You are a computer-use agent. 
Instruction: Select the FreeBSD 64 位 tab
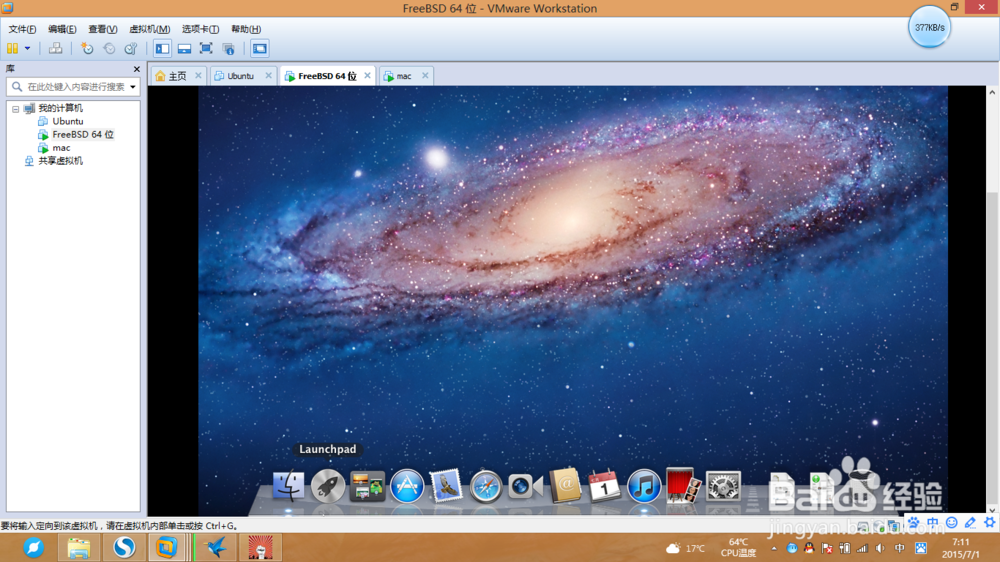327,76
